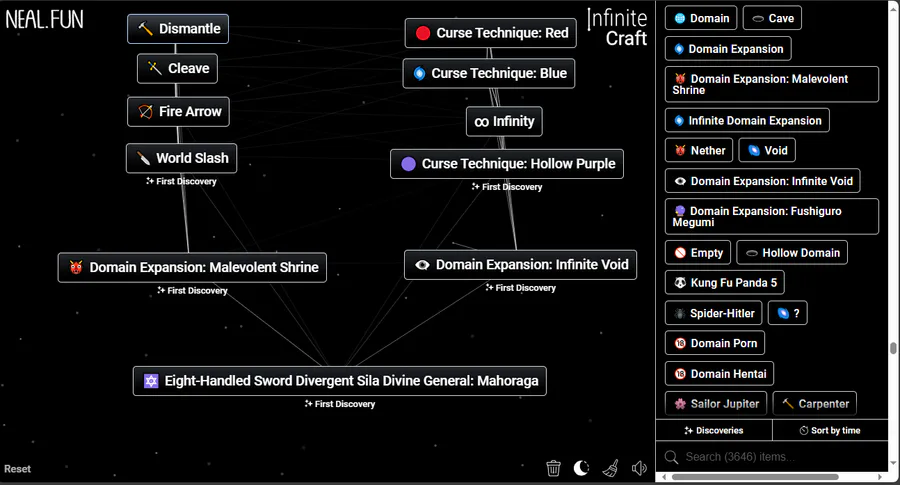Select Domain Expansion: Malevolent Shrine on canvas
This screenshot has height=485, width=900.
coord(192,267)
